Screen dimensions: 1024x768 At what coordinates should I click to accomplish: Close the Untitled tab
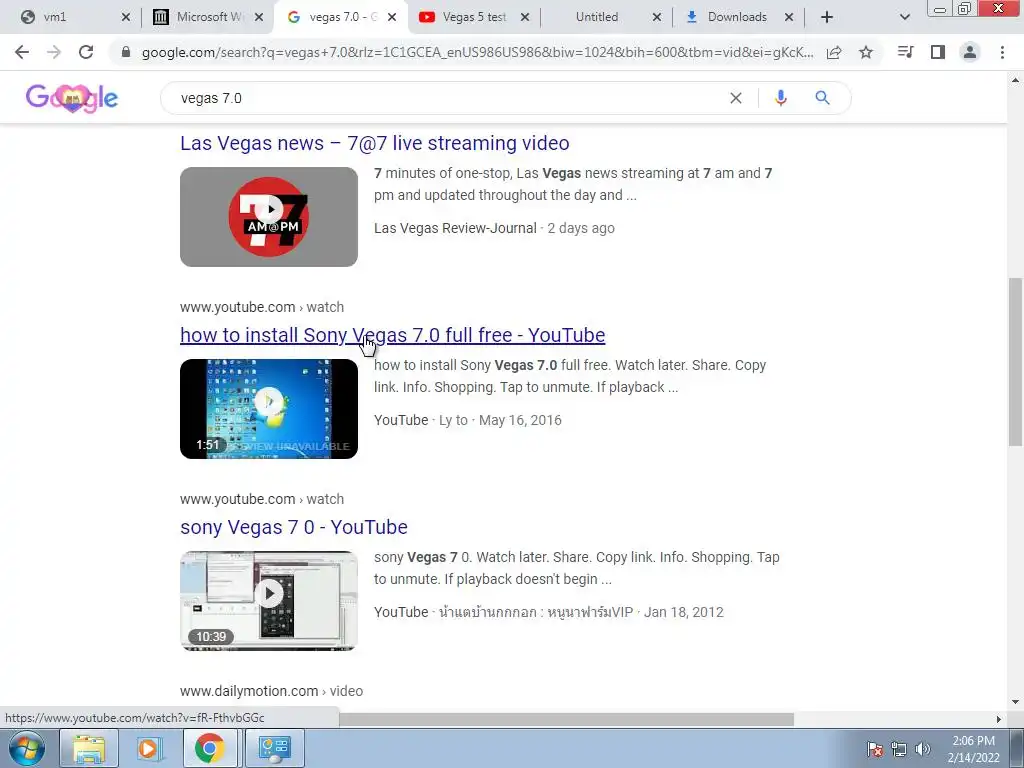click(x=657, y=17)
